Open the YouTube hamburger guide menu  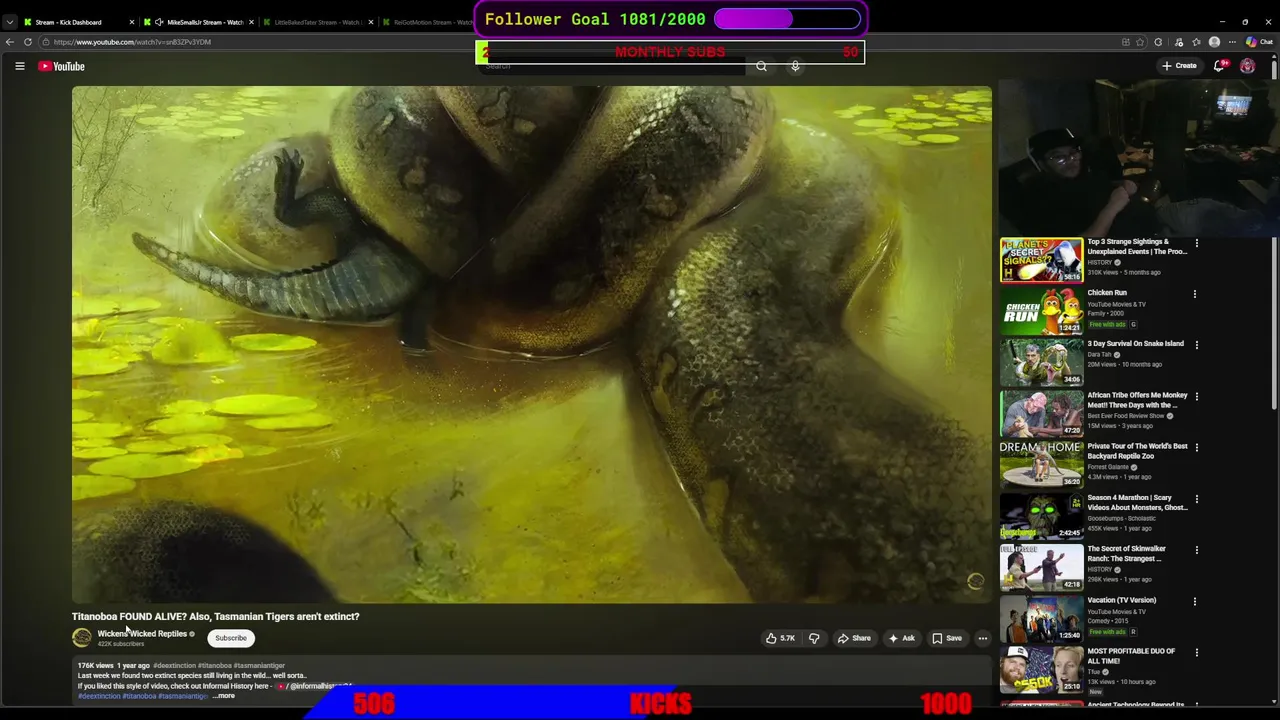click(19, 66)
